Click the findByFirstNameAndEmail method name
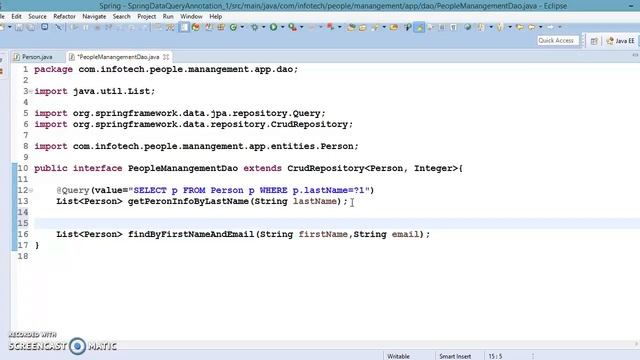The width and height of the screenshot is (640, 360). point(191,234)
